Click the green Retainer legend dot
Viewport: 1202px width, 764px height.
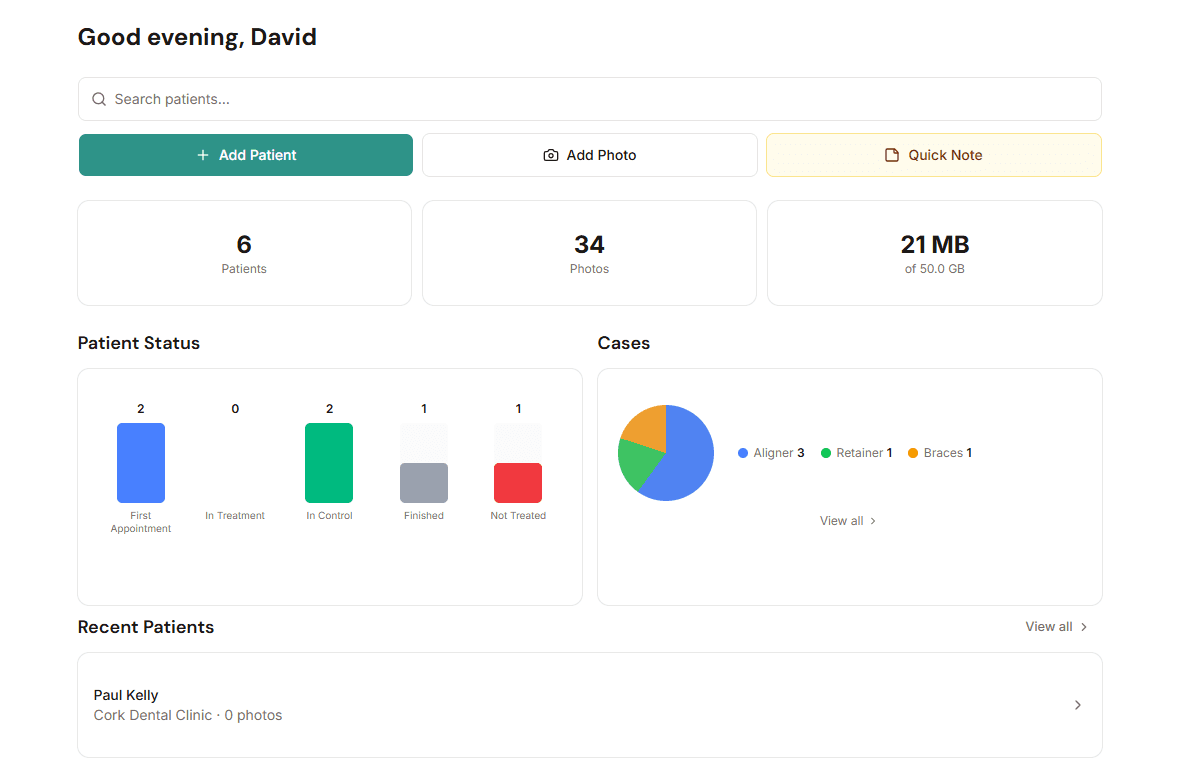(x=826, y=453)
